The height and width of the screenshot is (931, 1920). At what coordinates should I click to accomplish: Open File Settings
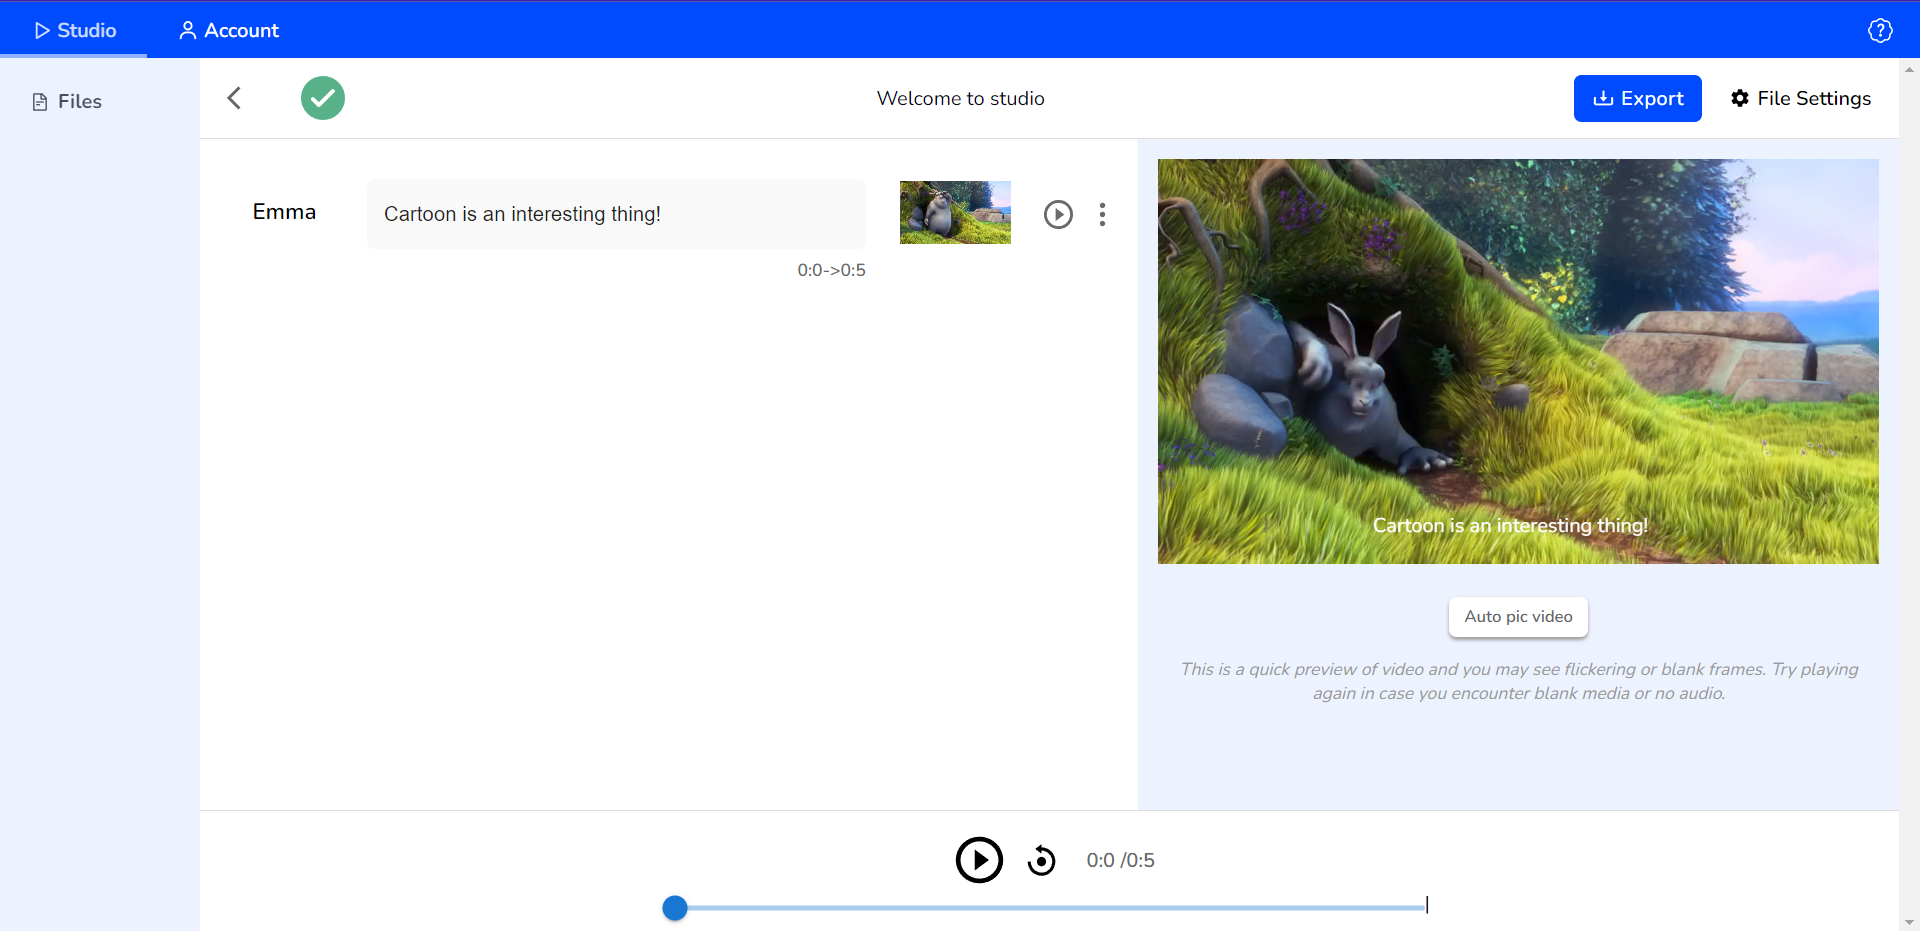pos(1800,98)
